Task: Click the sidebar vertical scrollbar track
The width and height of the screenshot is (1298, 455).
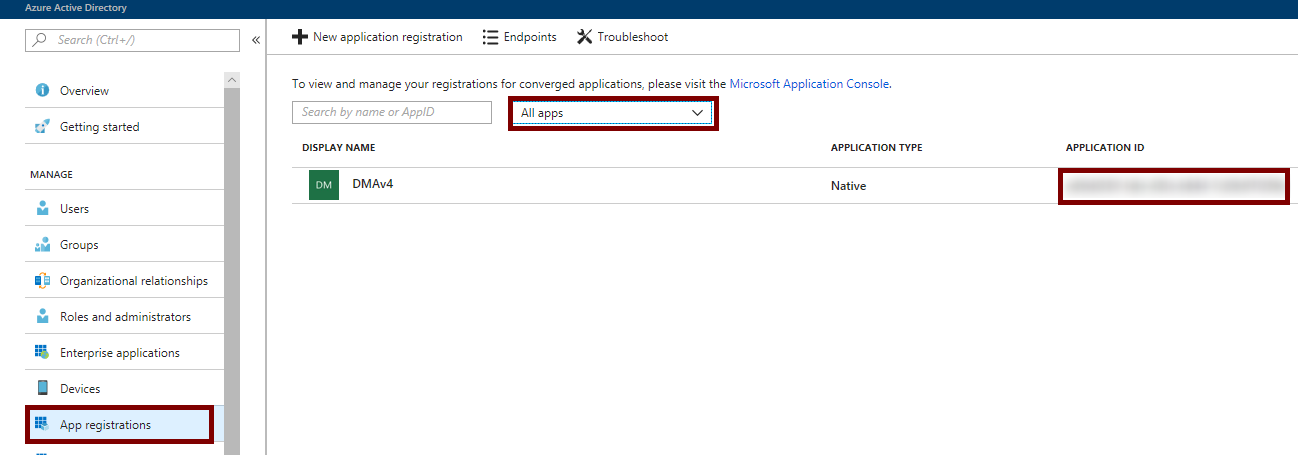Action: (233, 270)
